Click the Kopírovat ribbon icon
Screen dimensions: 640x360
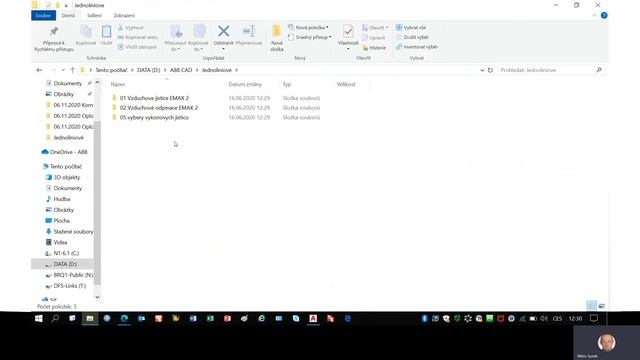[x=86, y=31]
